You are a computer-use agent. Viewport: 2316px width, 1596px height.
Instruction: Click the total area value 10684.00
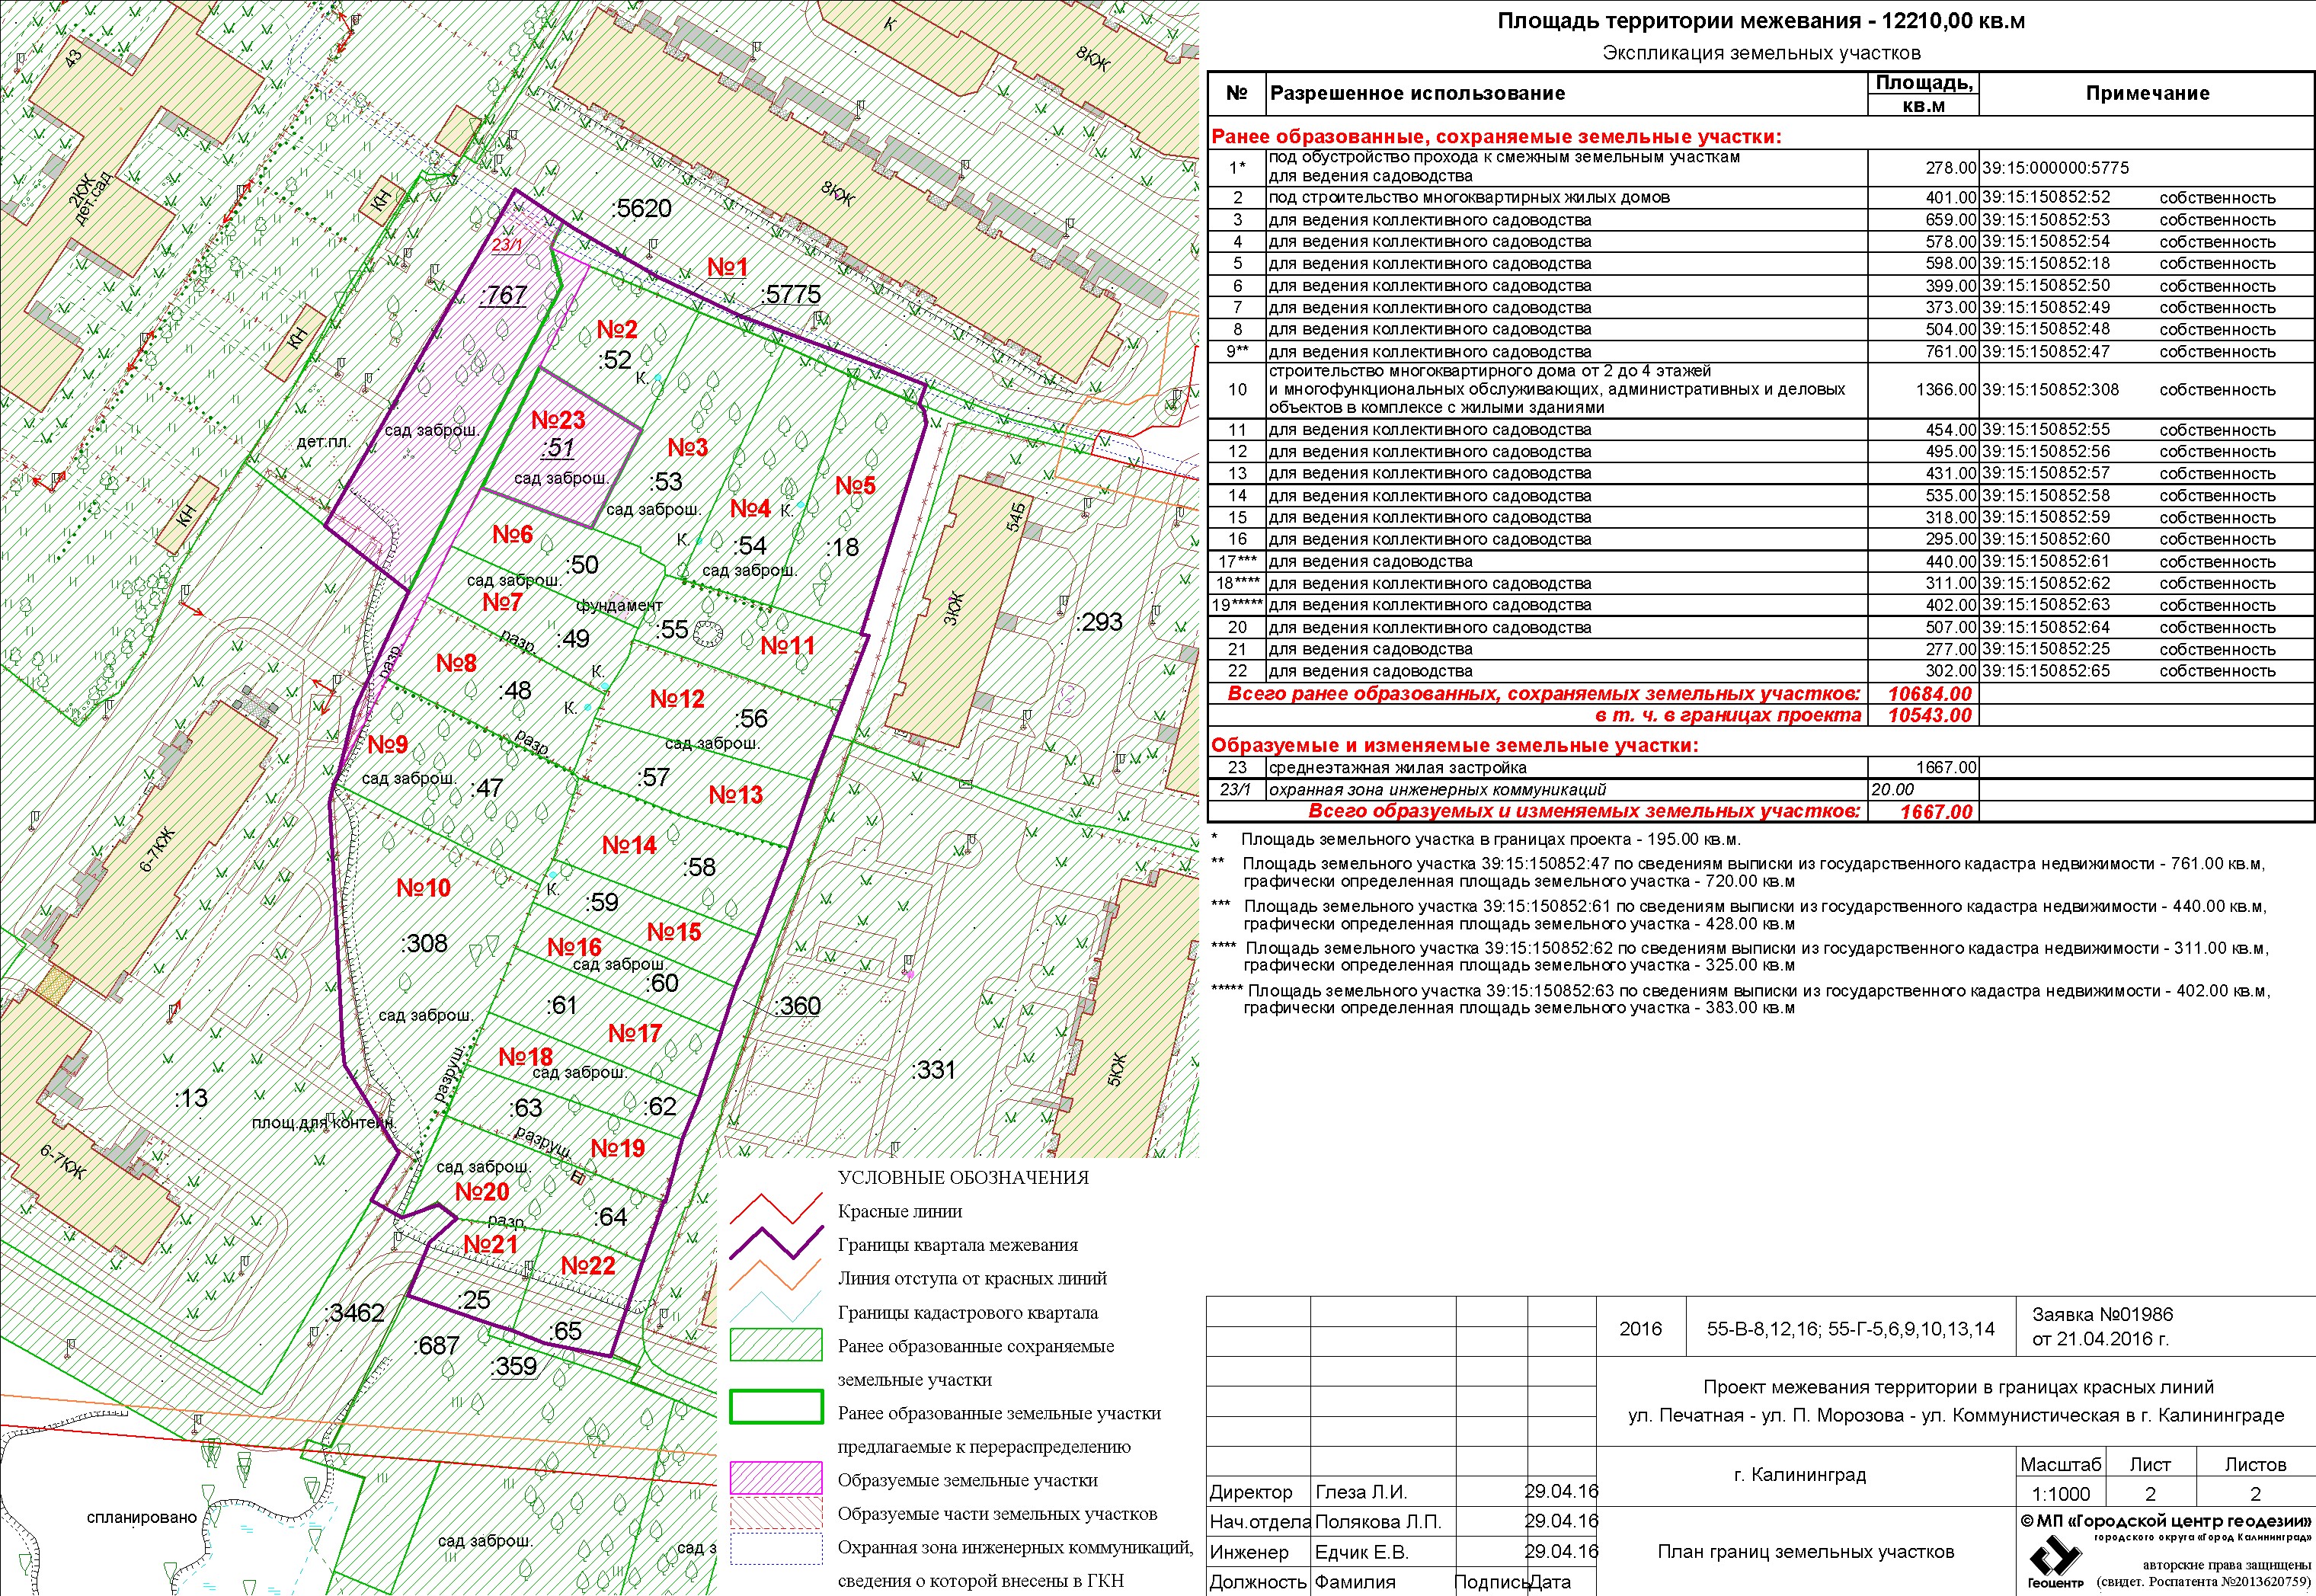[1929, 694]
